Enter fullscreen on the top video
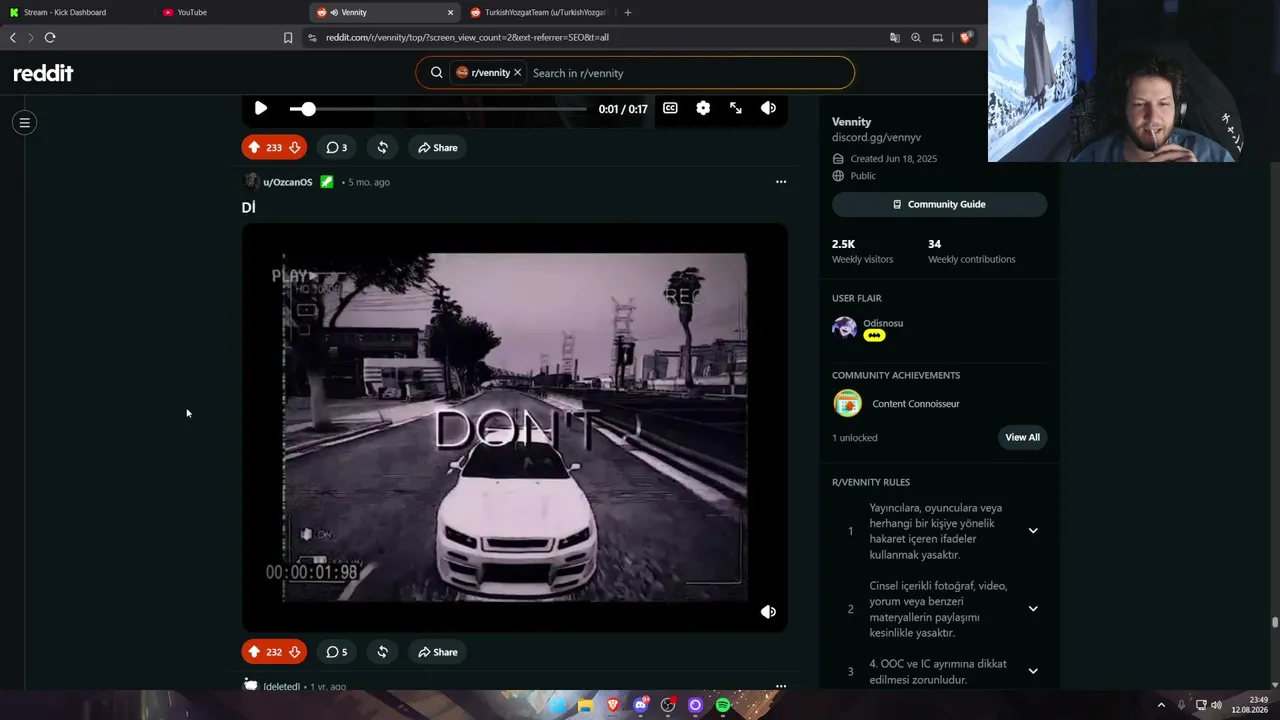Viewport: 1280px width, 720px height. pyautogui.click(x=736, y=108)
